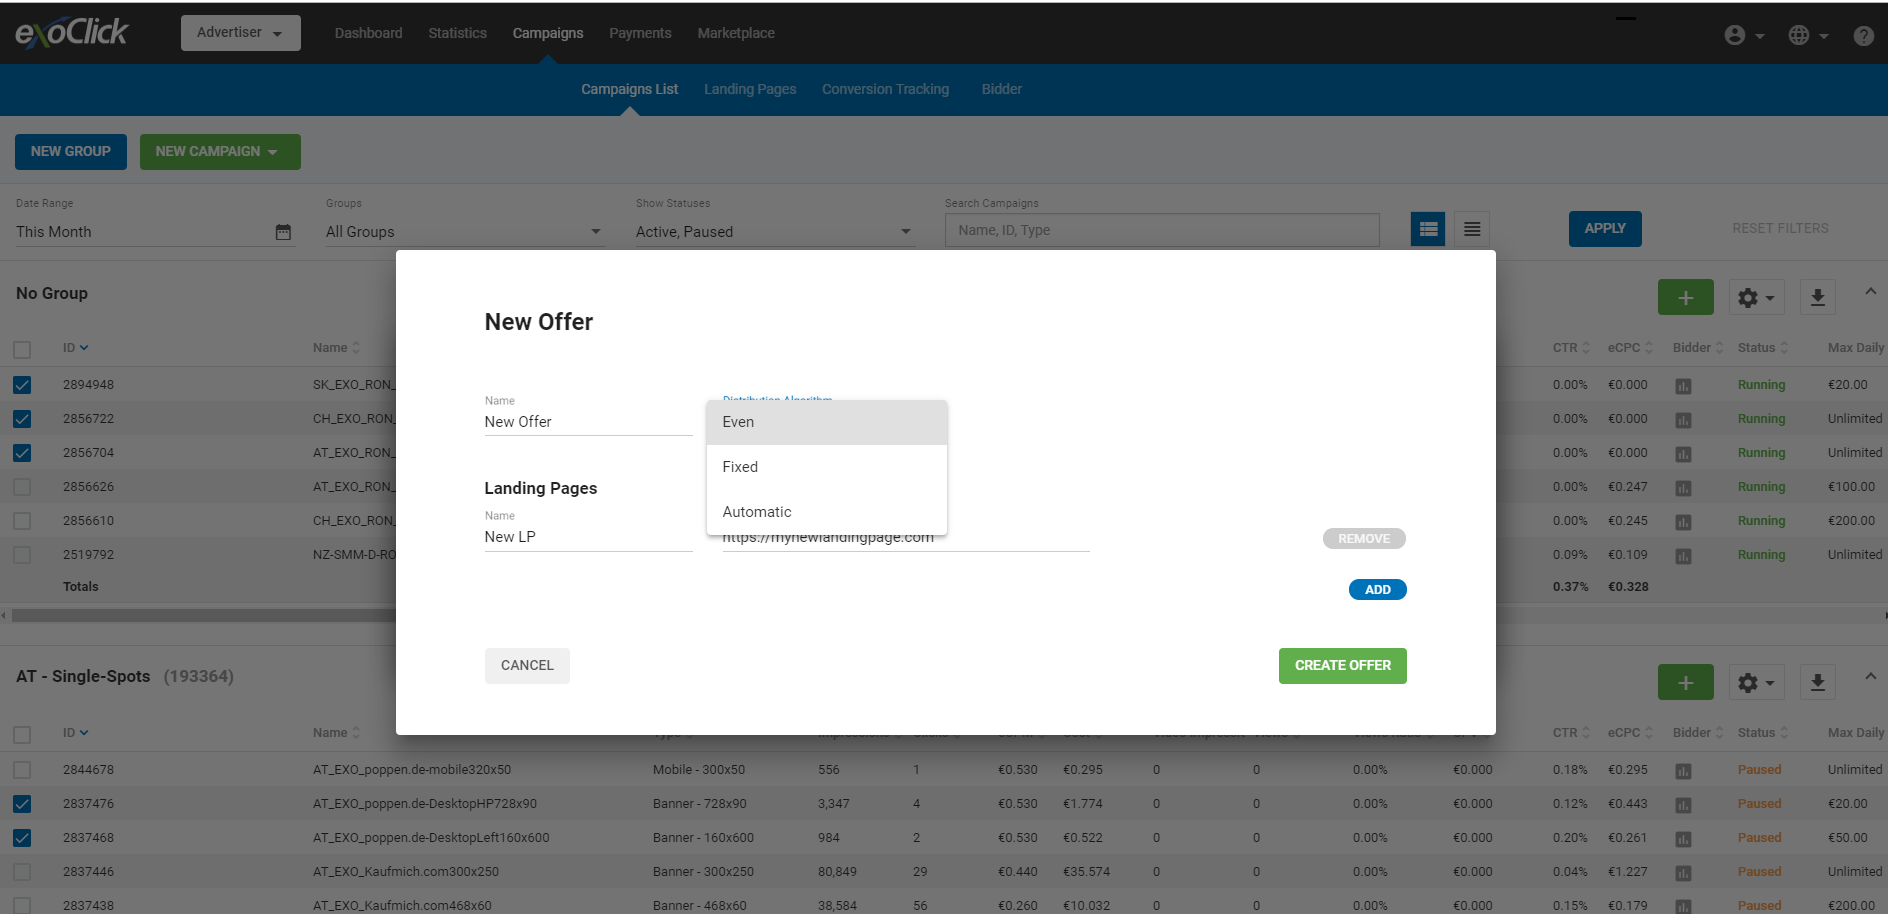This screenshot has height=914, width=1888.
Task: Click the help question mark icon
Action: (x=1863, y=36)
